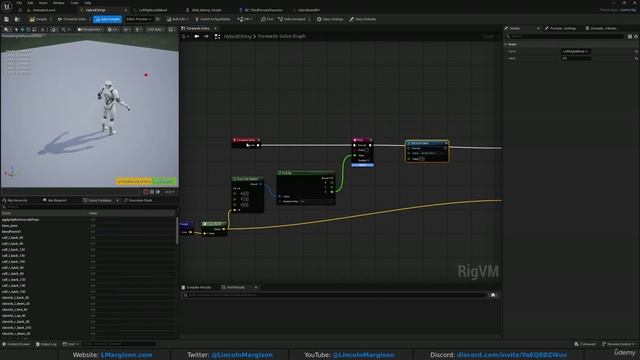
Task: Select the base_pose curve row
Action: pyautogui.click(x=89, y=225)
